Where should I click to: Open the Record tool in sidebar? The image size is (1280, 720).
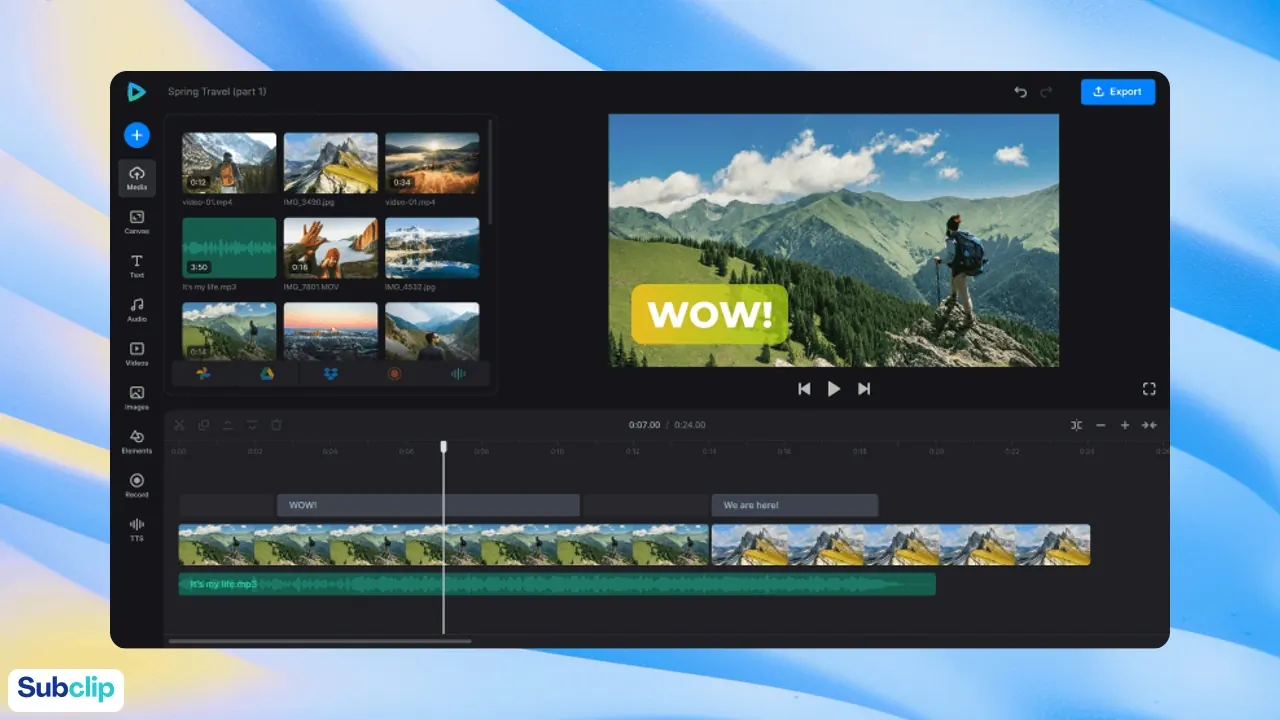(x=137, y=486)
